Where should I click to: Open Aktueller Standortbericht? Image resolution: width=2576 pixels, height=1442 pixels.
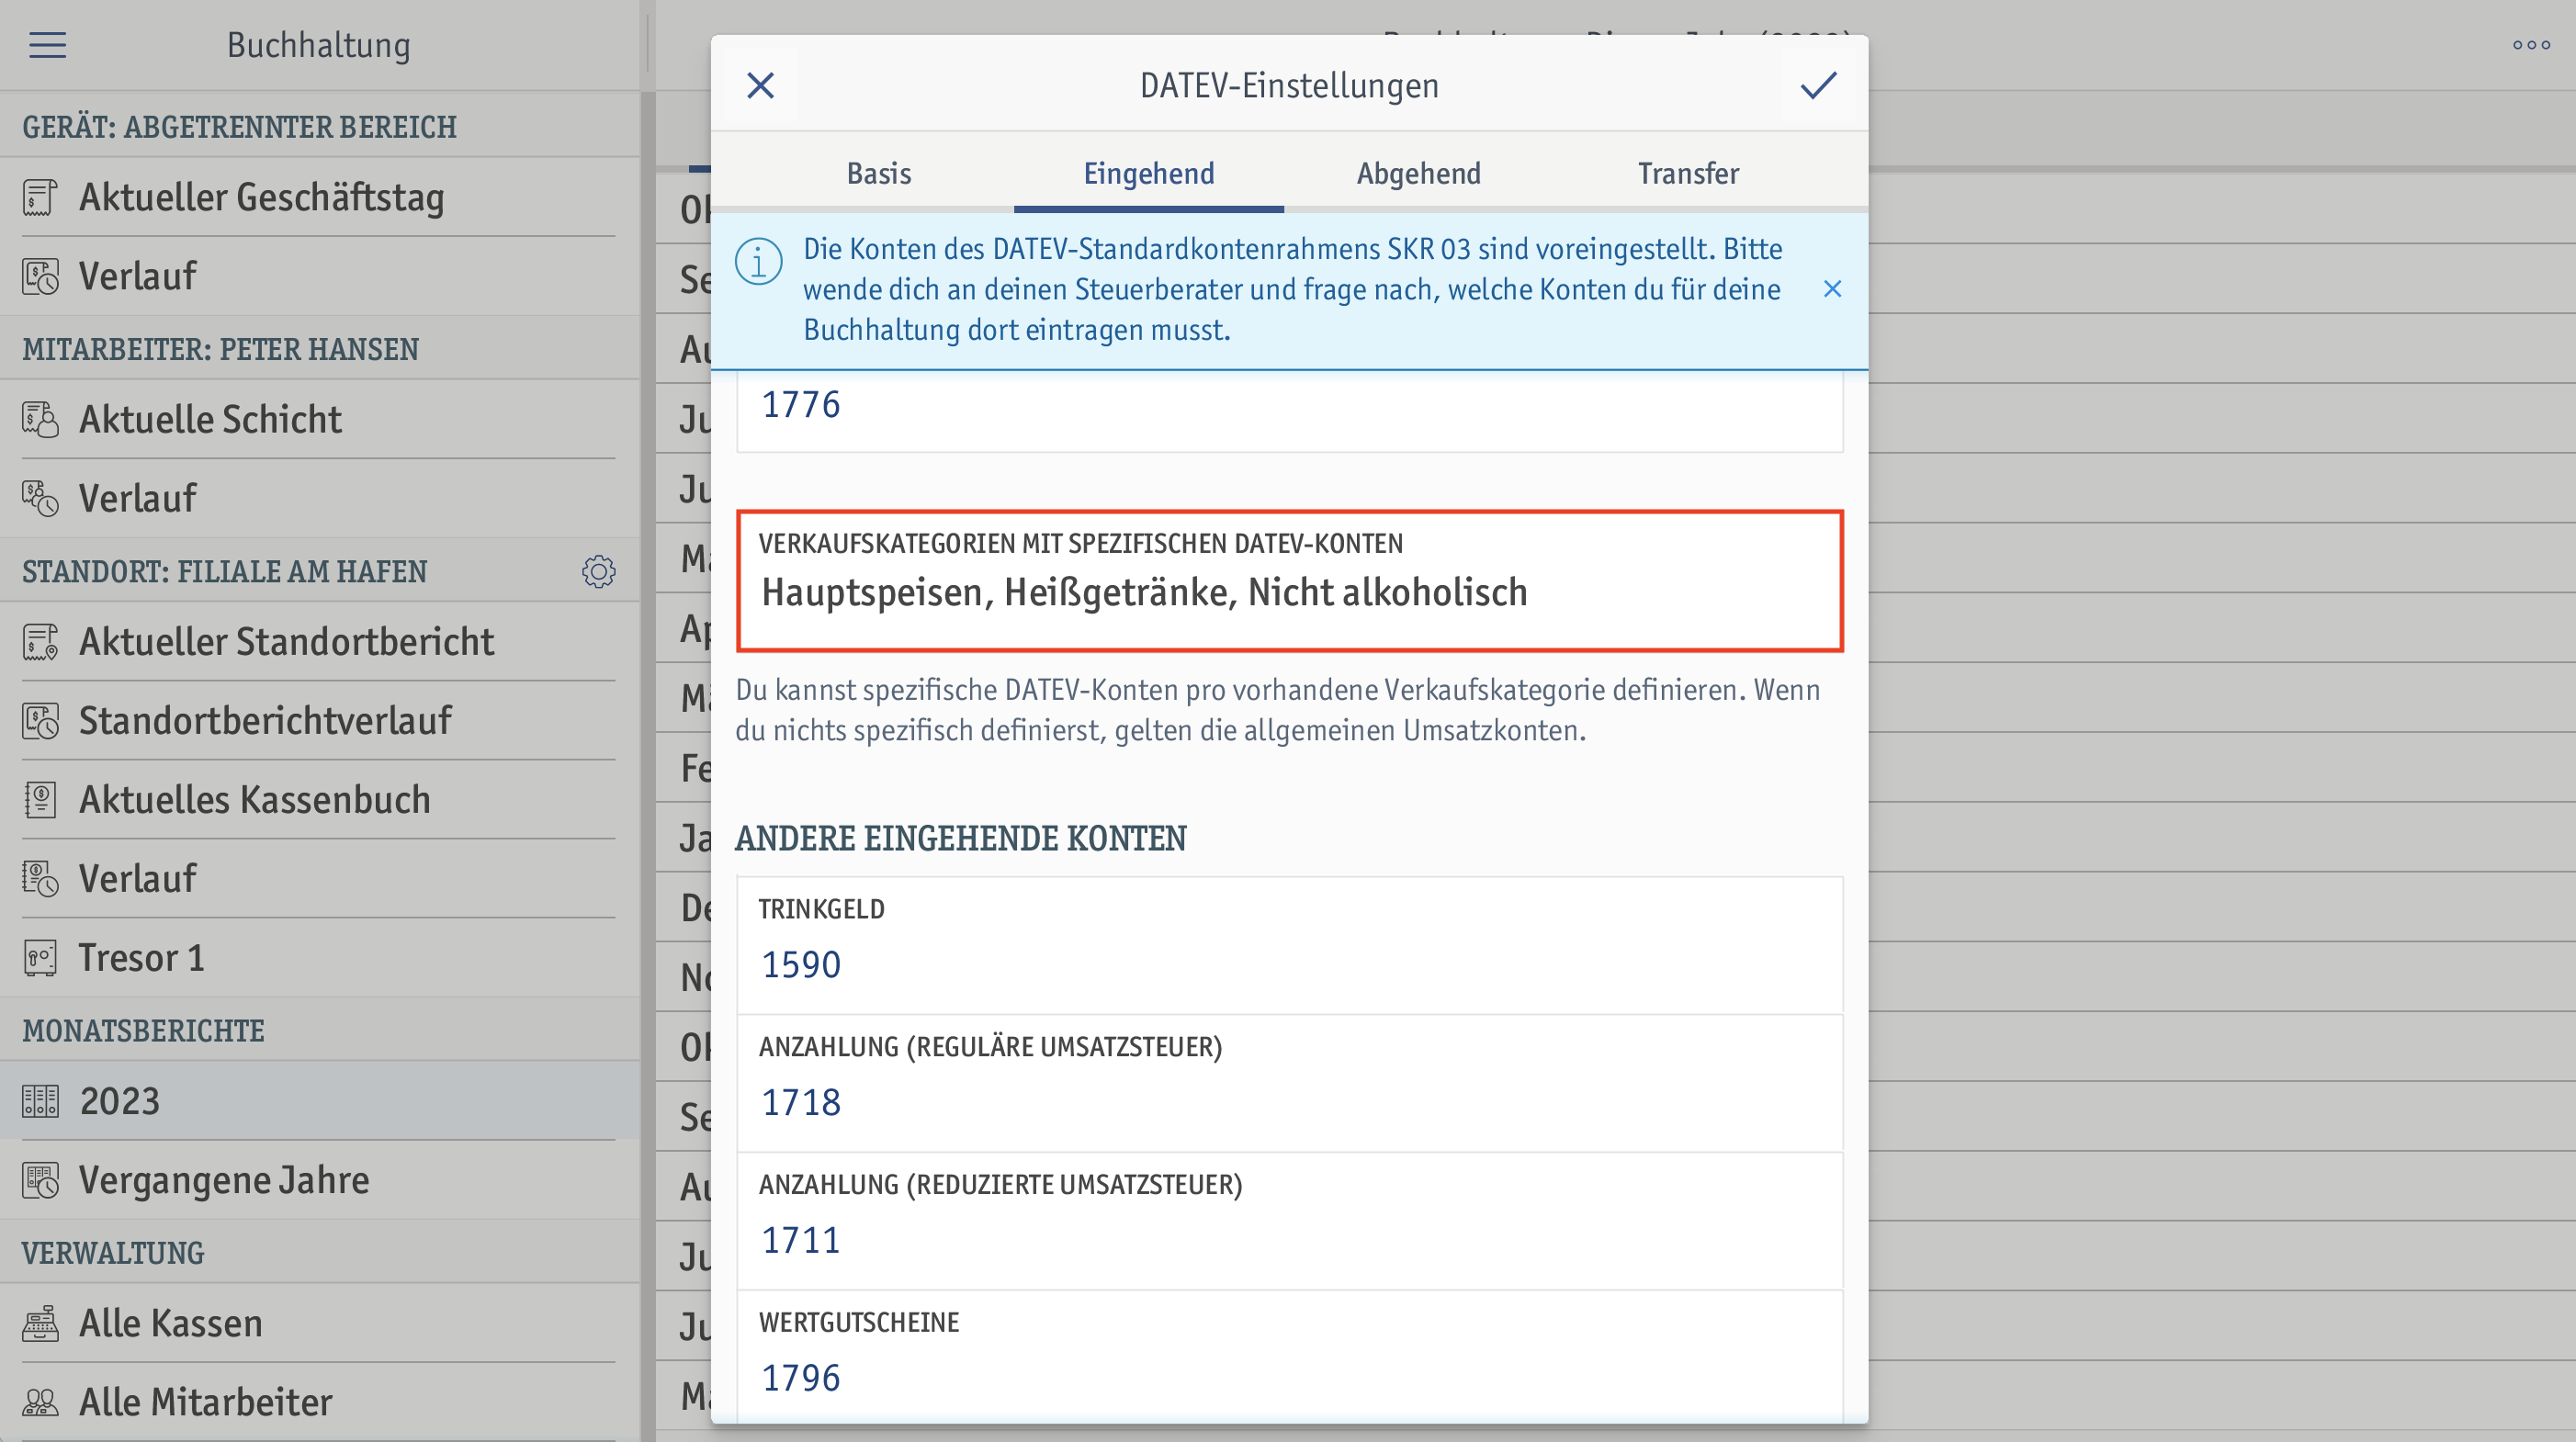tap(320, 642)
